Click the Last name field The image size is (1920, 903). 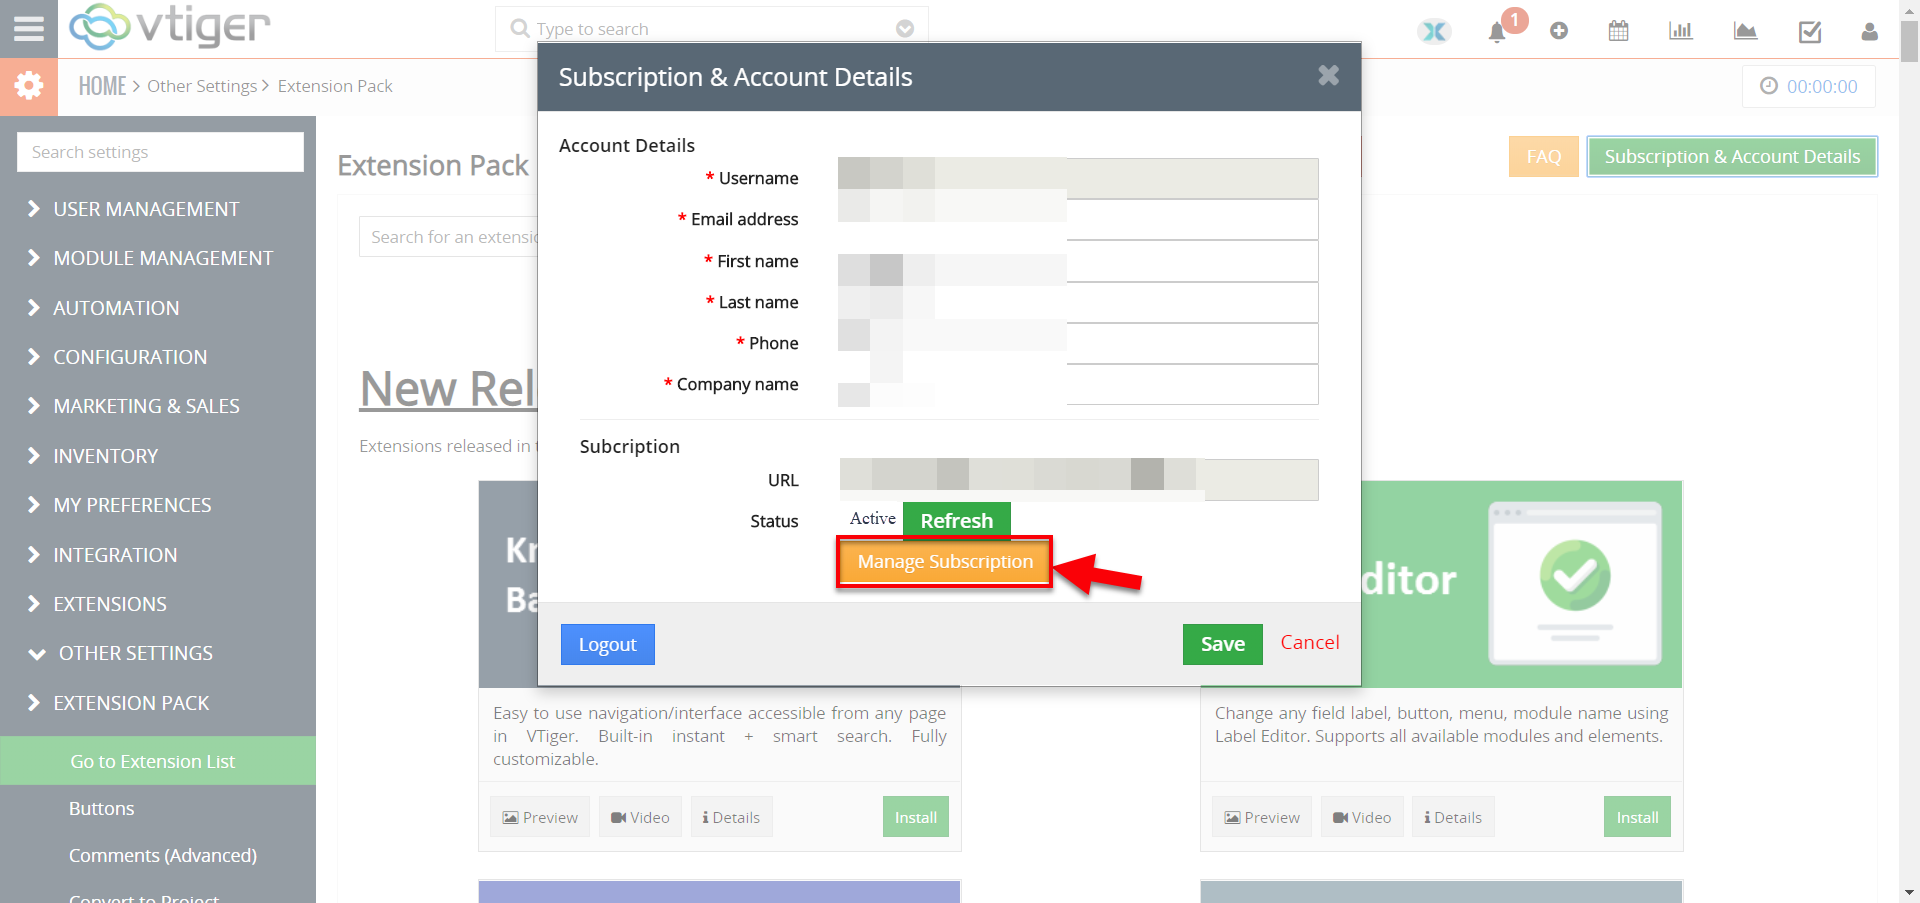point(1078,302)
